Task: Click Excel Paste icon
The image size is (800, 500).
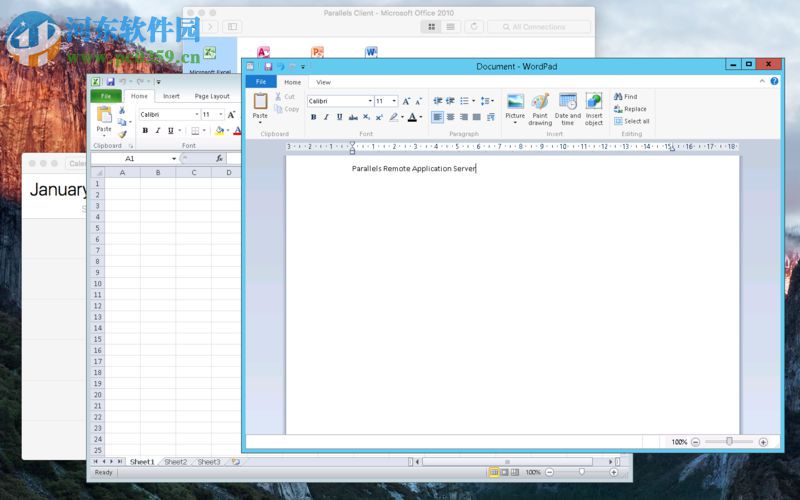Action: pos(104,115)
